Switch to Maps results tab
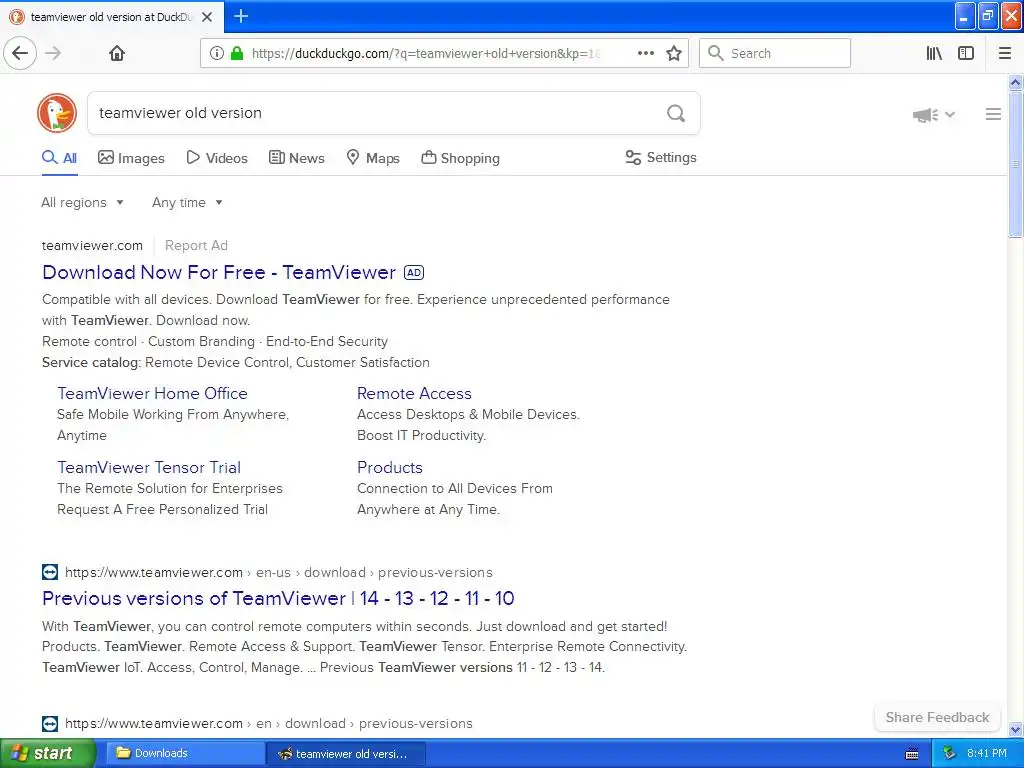Screen dimensions: 1024x768 (x=372, y=158)
